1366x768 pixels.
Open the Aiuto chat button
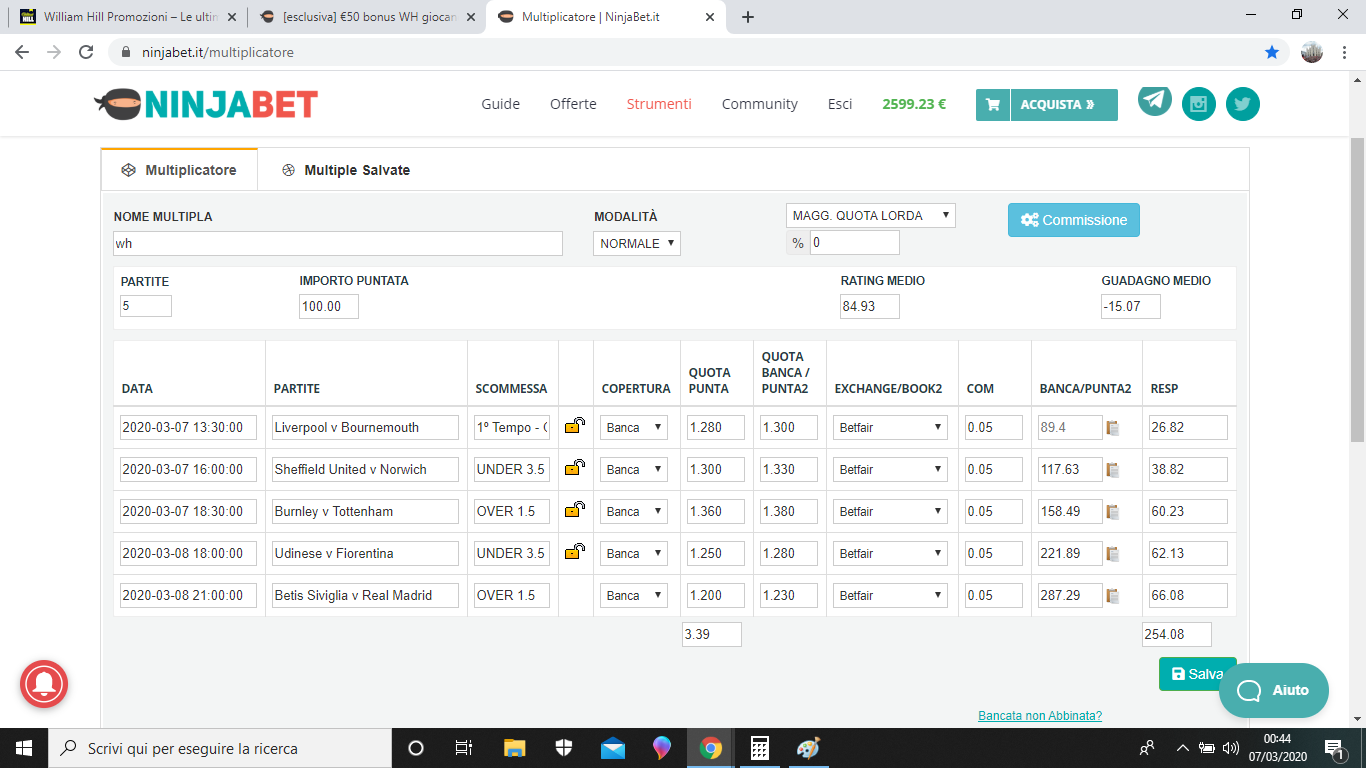[x=1274, y=690]
